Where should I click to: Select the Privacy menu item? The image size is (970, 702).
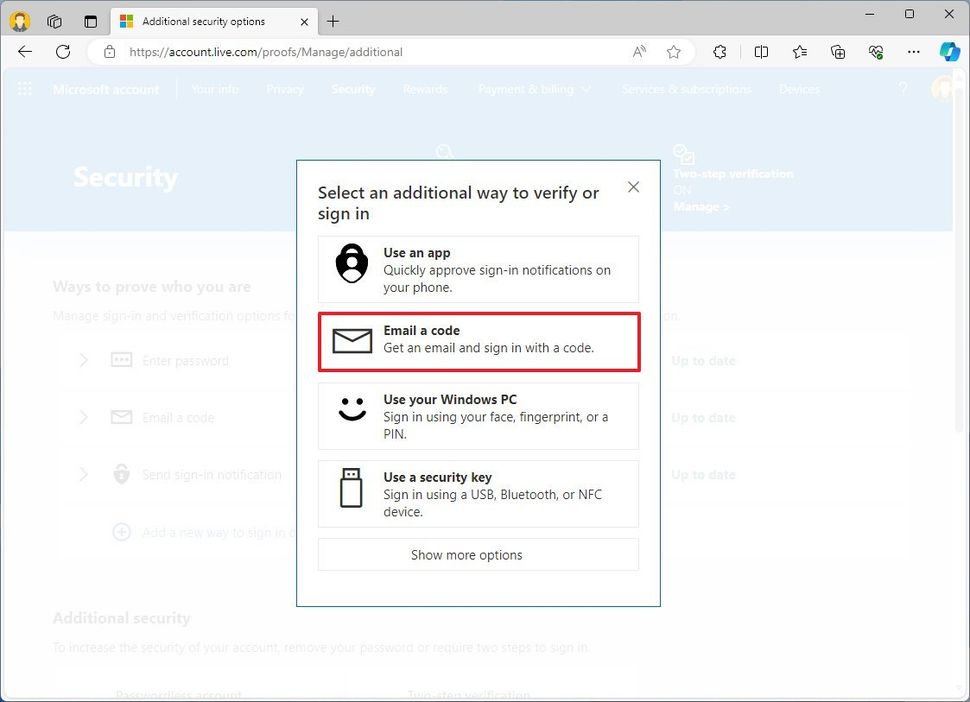click(x=285, y=89)
